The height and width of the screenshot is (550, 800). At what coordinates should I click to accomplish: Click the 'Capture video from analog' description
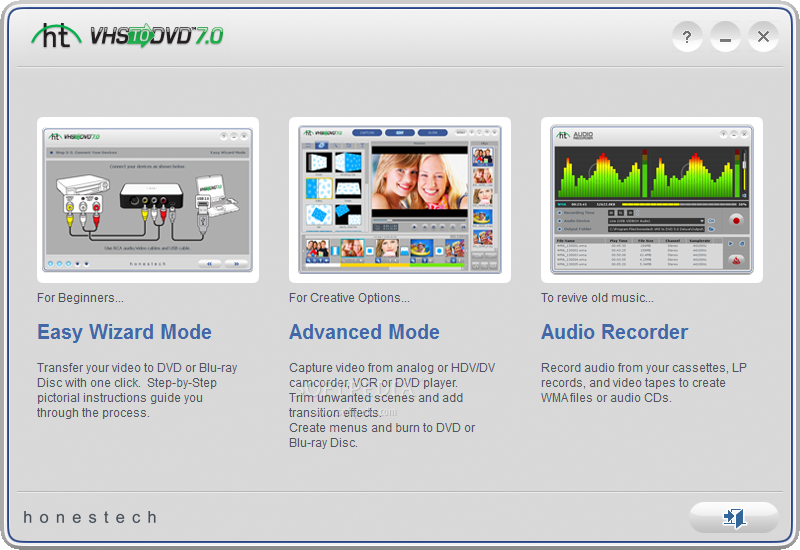tap(392, 405)
